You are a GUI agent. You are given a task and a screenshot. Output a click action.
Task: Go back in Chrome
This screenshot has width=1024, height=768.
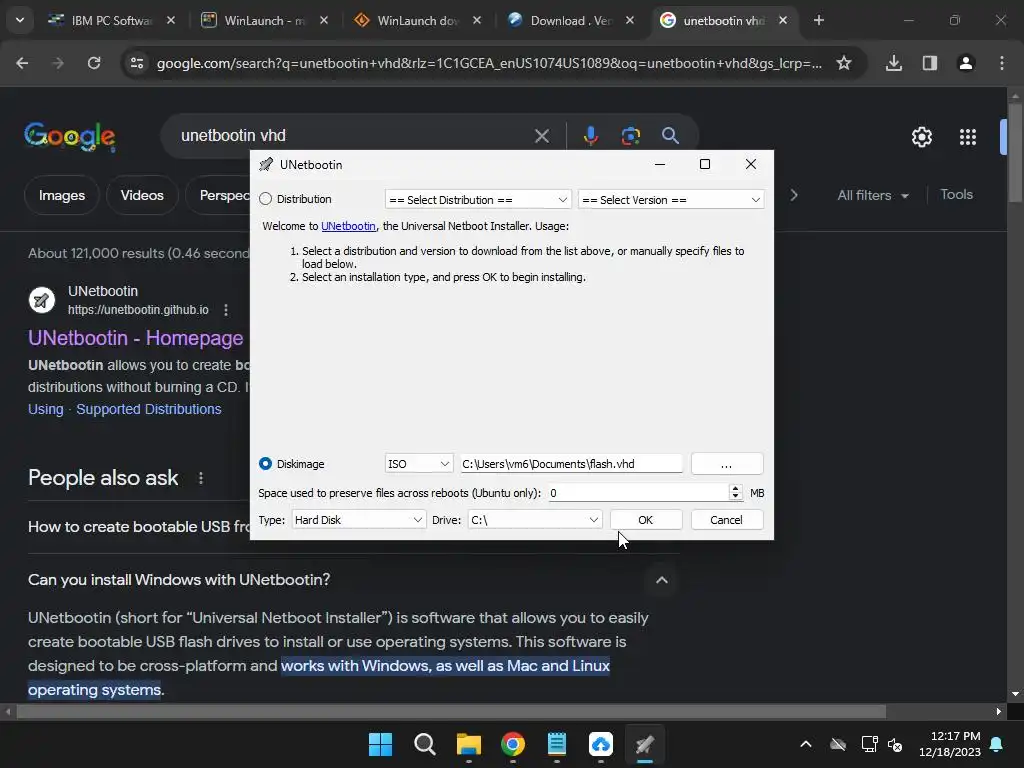coord(22,63)
